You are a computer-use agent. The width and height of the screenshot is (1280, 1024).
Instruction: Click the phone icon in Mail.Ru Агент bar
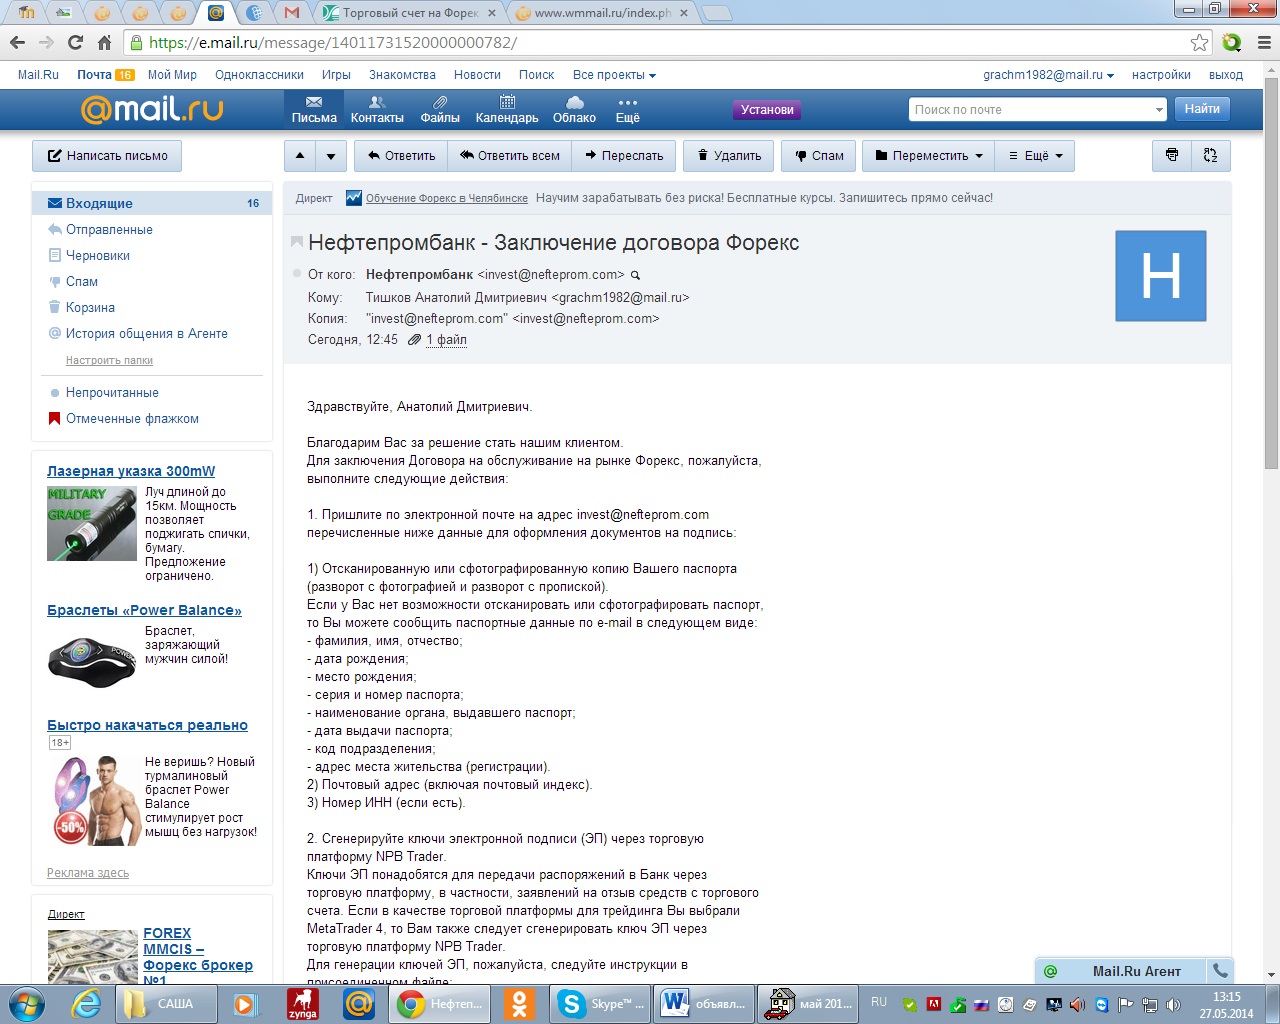point(1220,970)
